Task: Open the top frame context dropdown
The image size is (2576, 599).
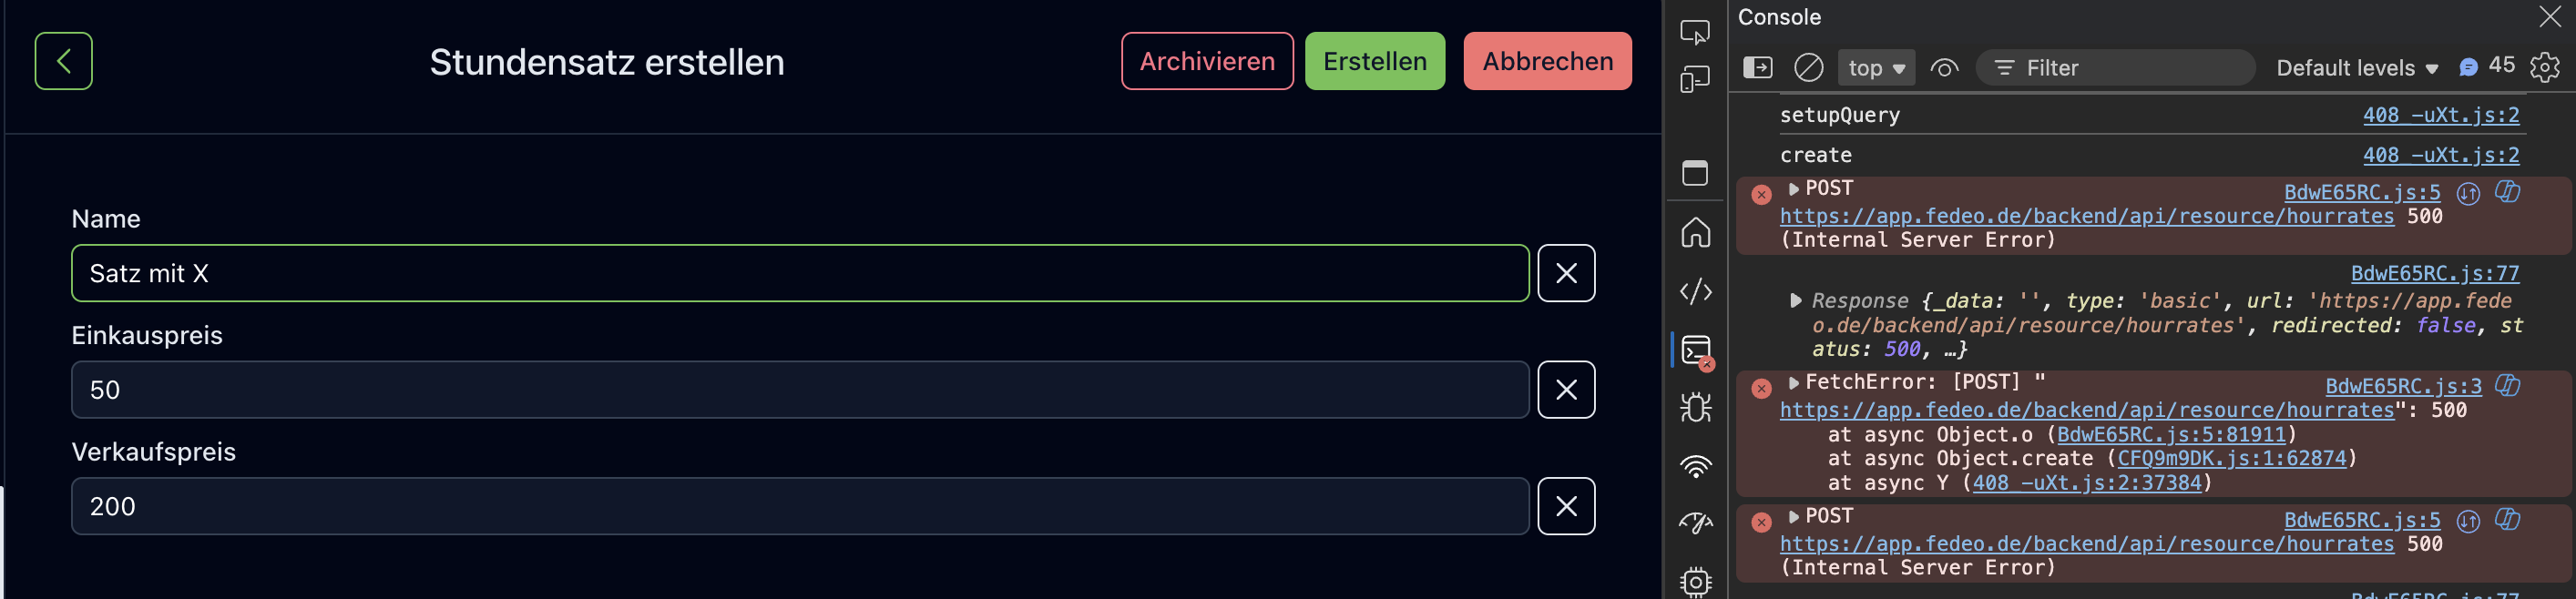Action: click(1876, 68)
